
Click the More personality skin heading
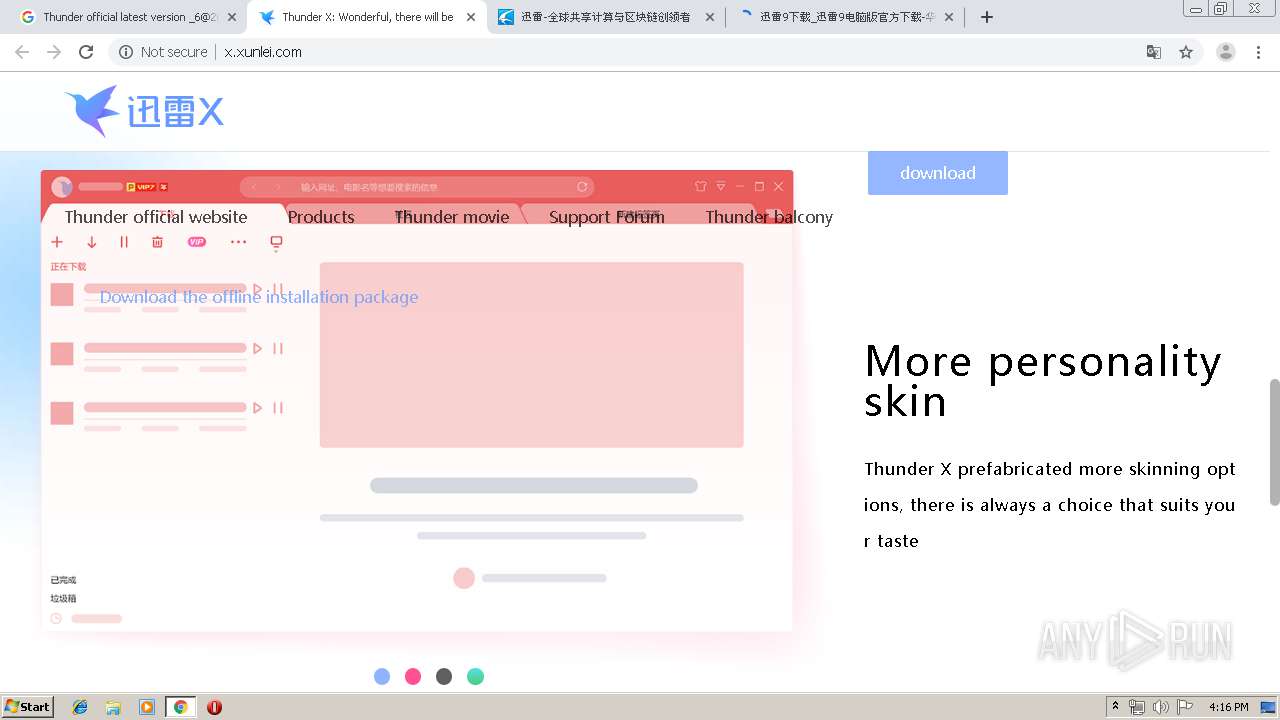click(1043, 381)
